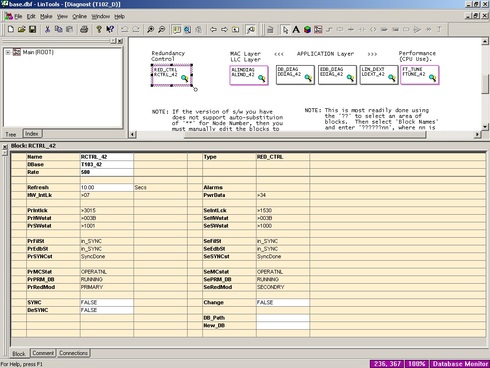Click the Print toolbar icon
The width and height of the screenshot is (490, 368).
[x=84, y=29]
